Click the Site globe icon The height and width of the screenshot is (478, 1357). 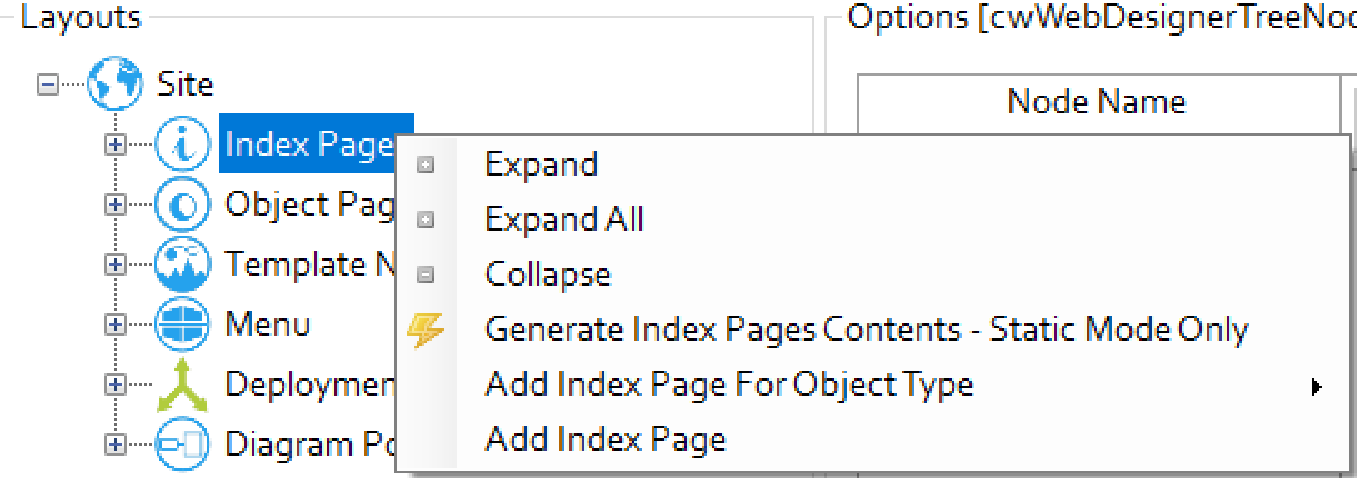[x=114, y=84]
